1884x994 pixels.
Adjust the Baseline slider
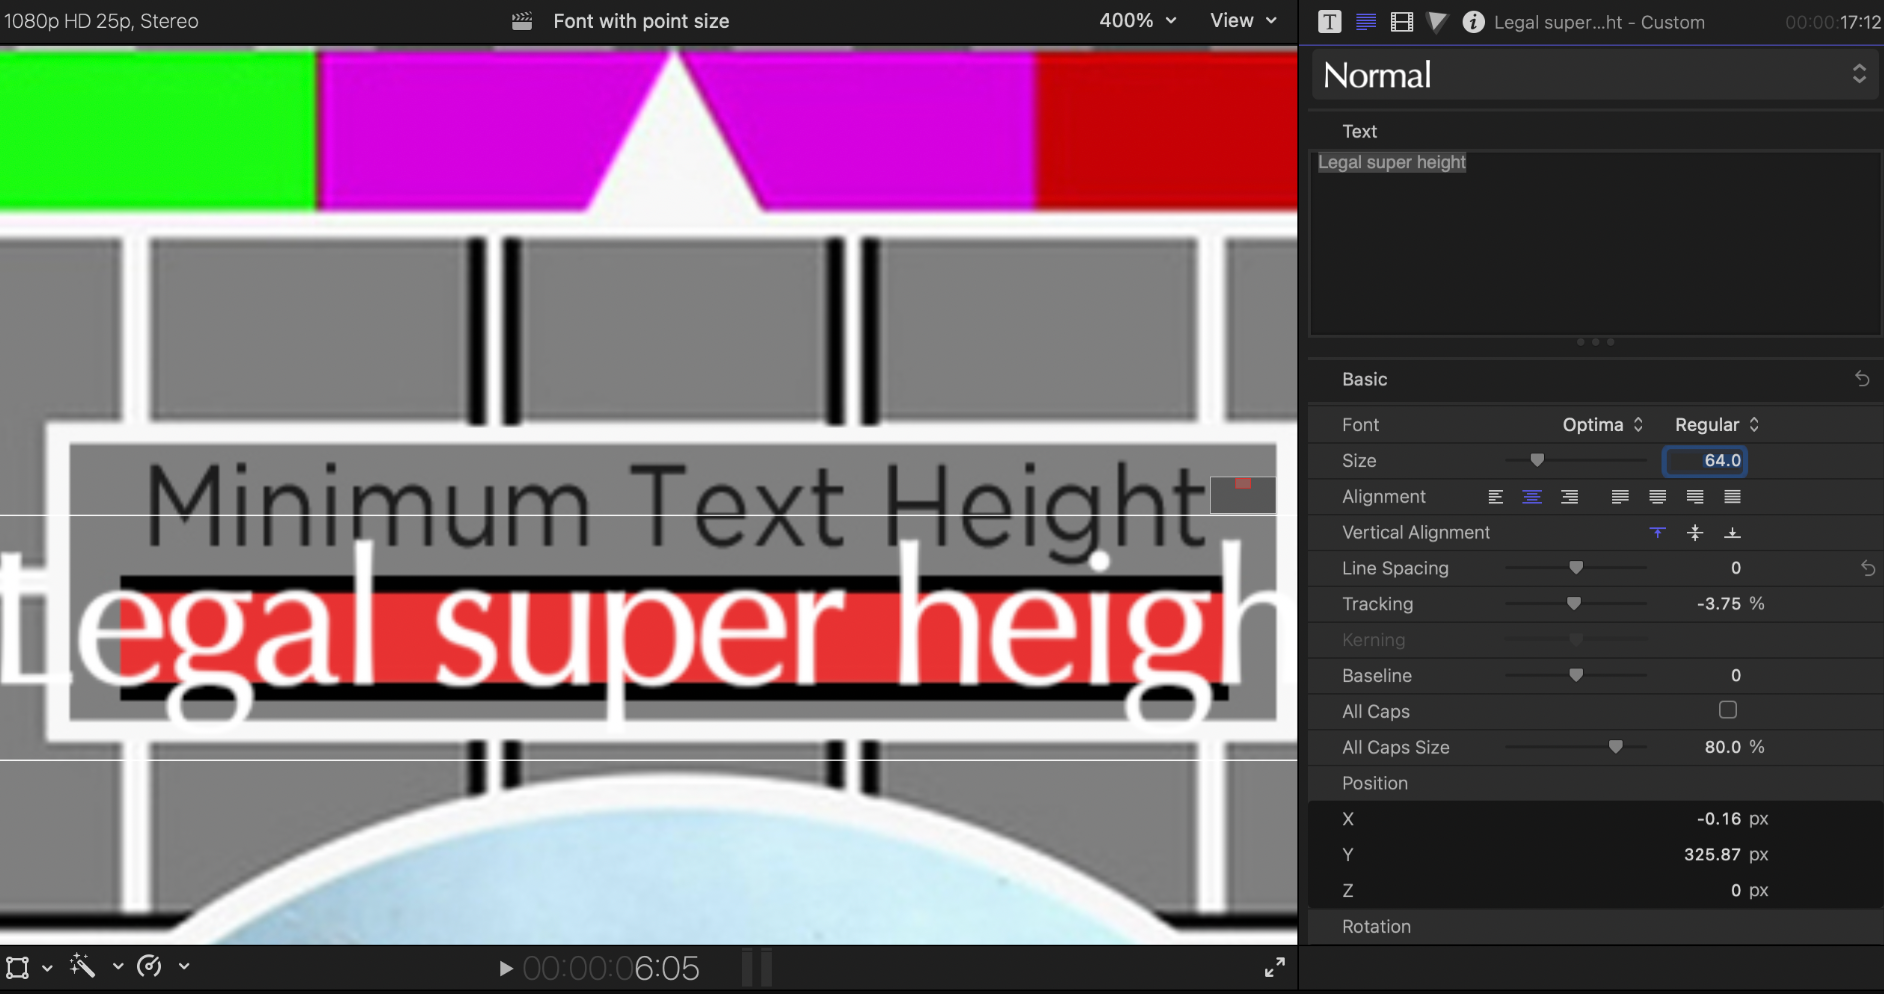click(1576, 676)
